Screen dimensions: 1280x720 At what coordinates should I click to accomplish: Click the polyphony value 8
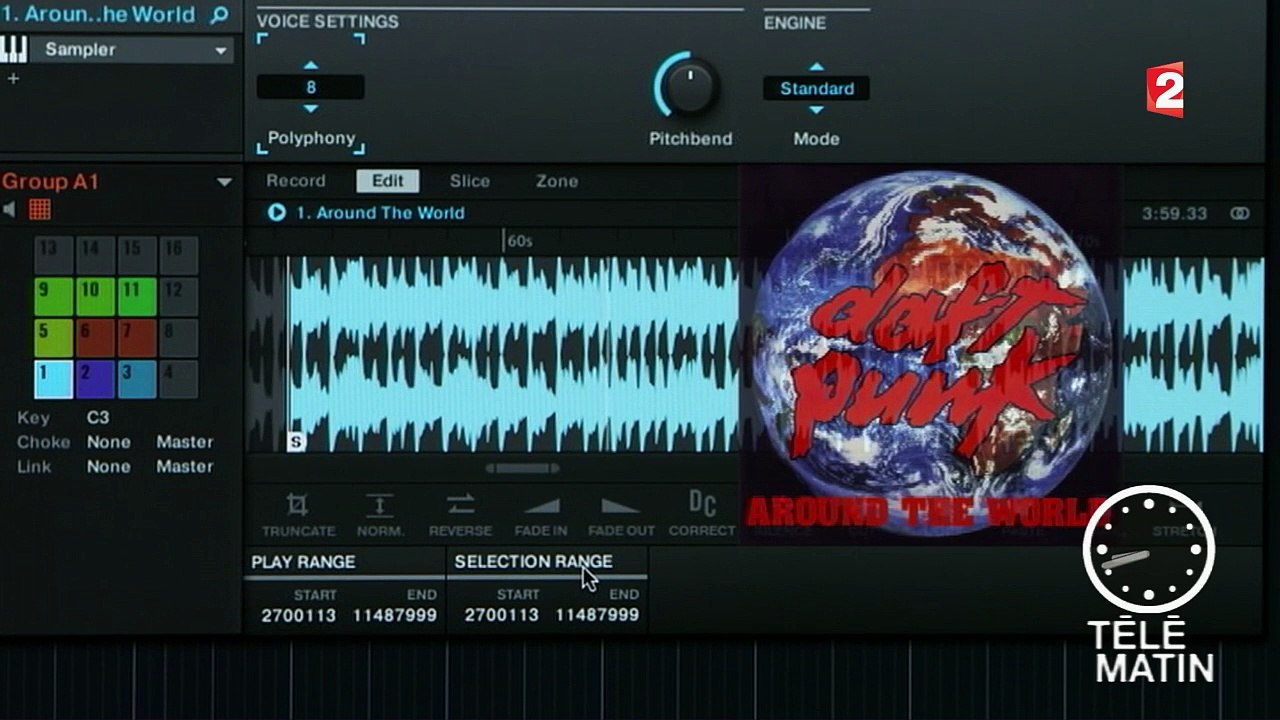(x=311, y=88)
